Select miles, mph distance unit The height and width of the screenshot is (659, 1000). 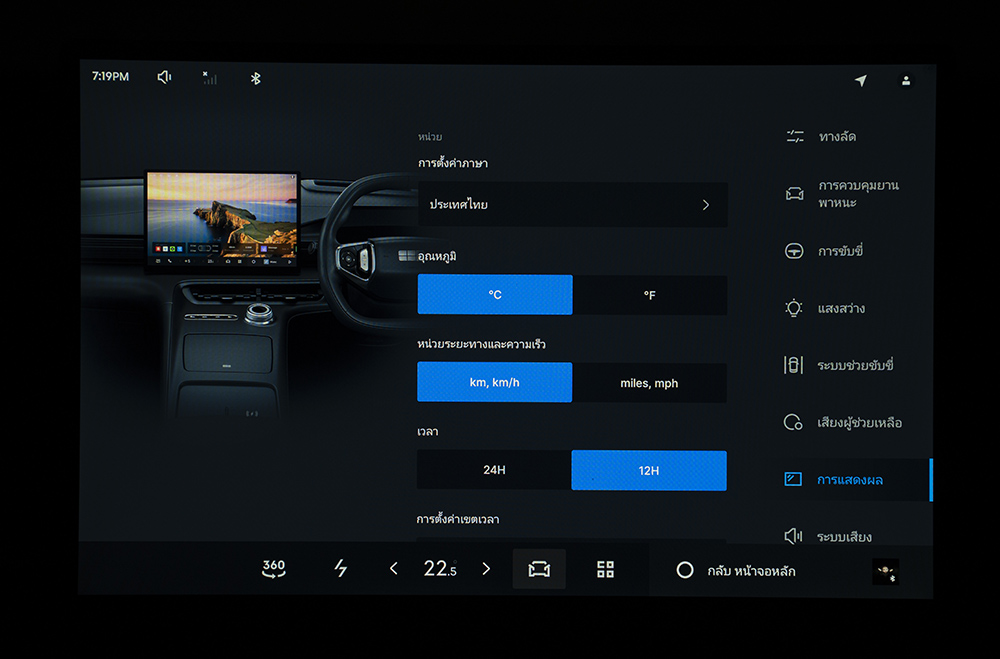[x=649, y=383]
